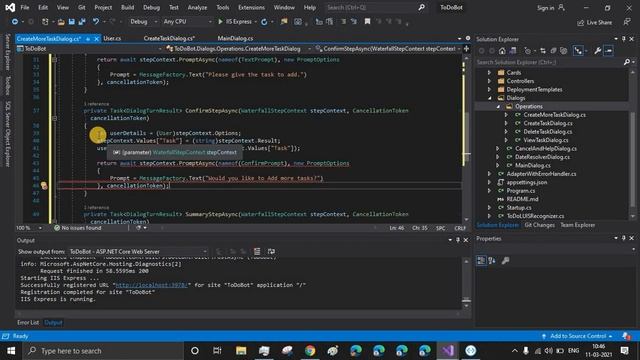The image size is (640, 360).
Task: Open File Explorer from the taskbar
Action: (x=241, y=351)
